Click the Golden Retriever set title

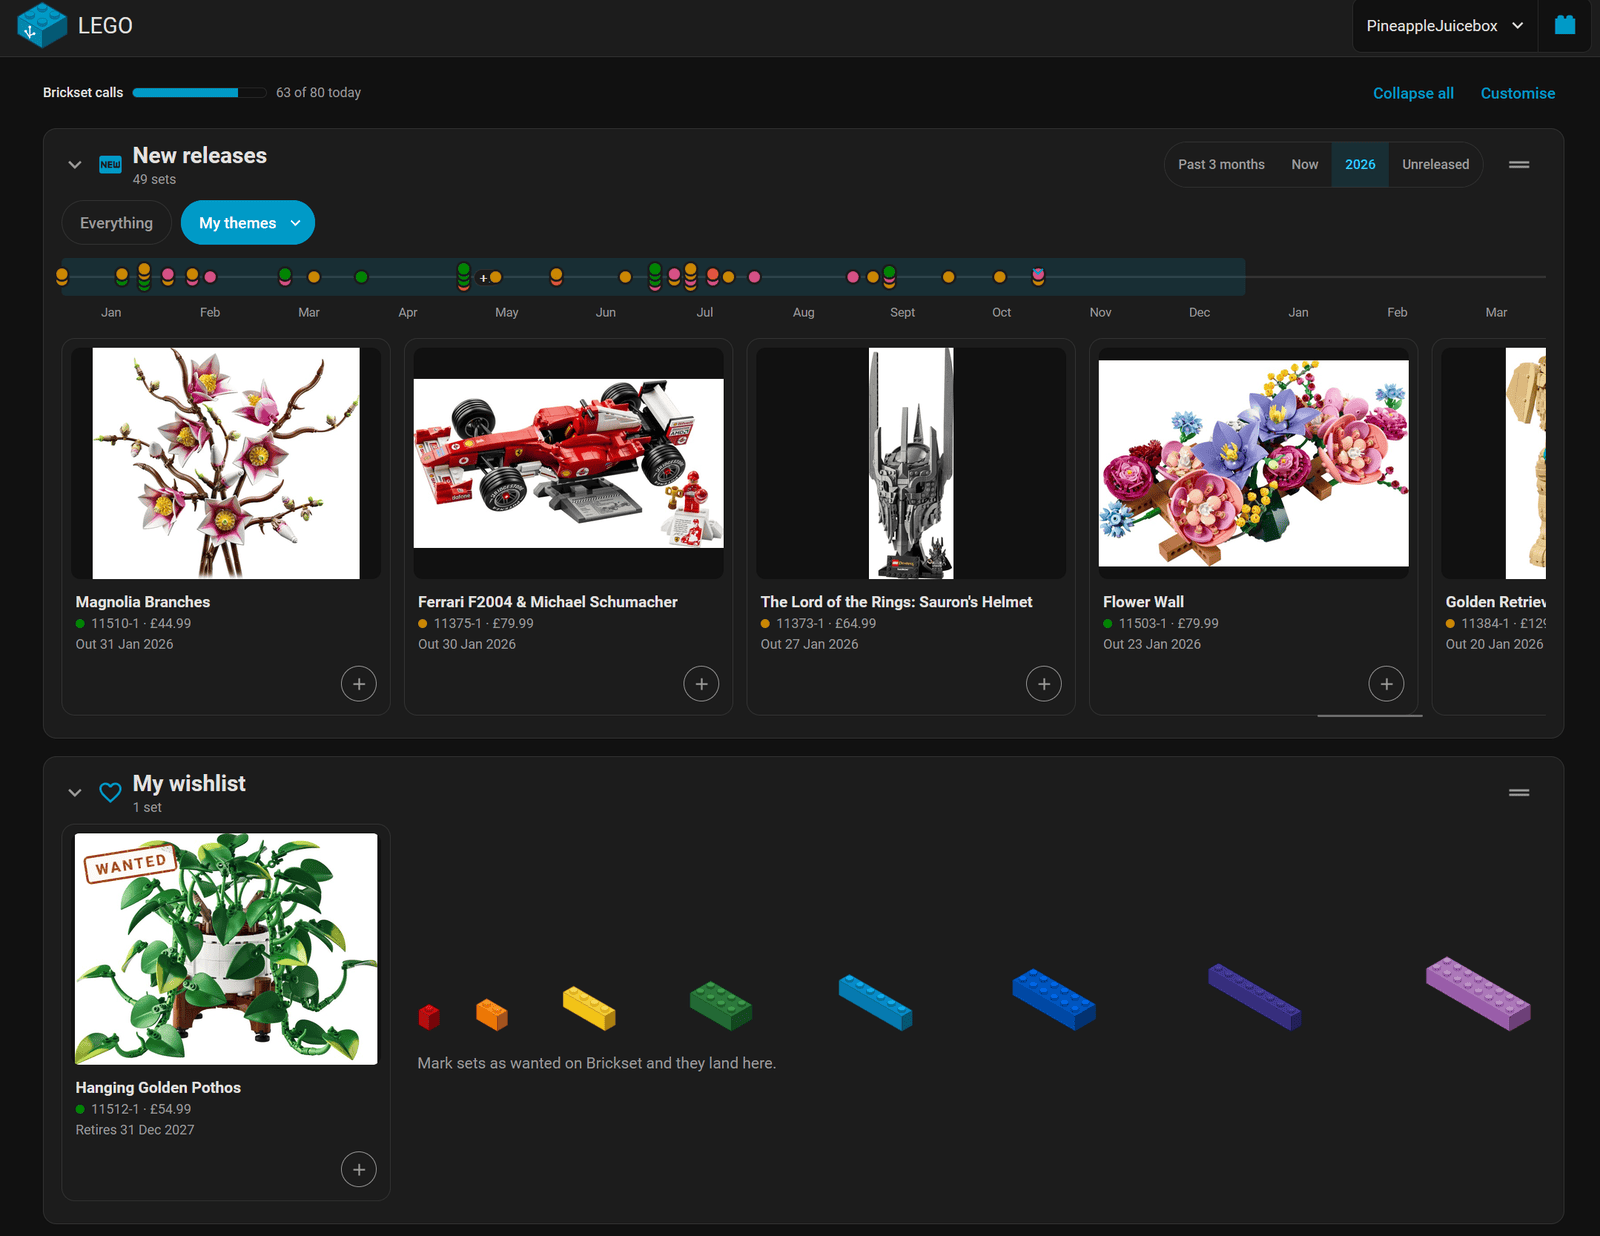pos(1495,602)
